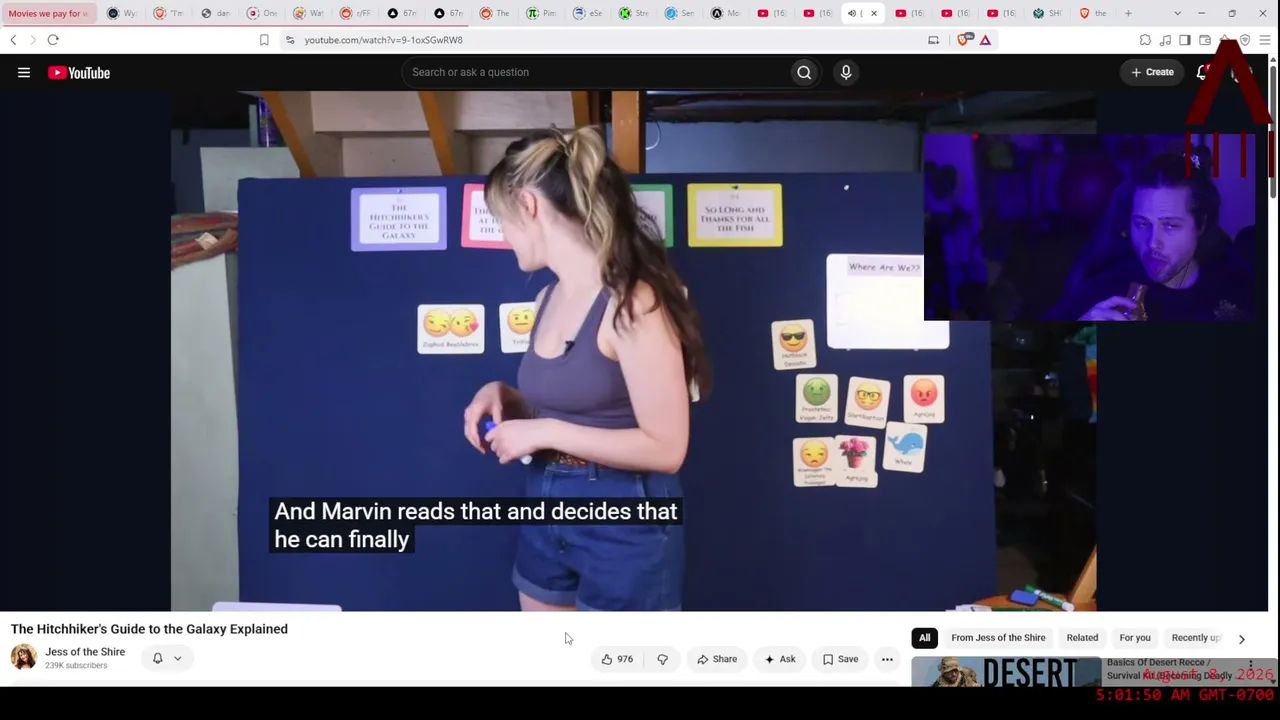The image size is (1280, 720).
Task: Click the '239K subscribers' text
Action: point(76,666)
